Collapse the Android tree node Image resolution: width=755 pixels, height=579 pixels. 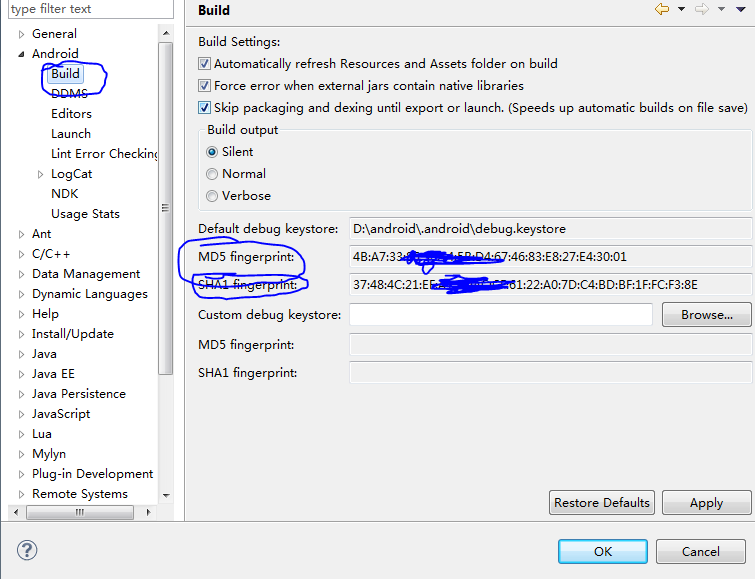[21, 54]
